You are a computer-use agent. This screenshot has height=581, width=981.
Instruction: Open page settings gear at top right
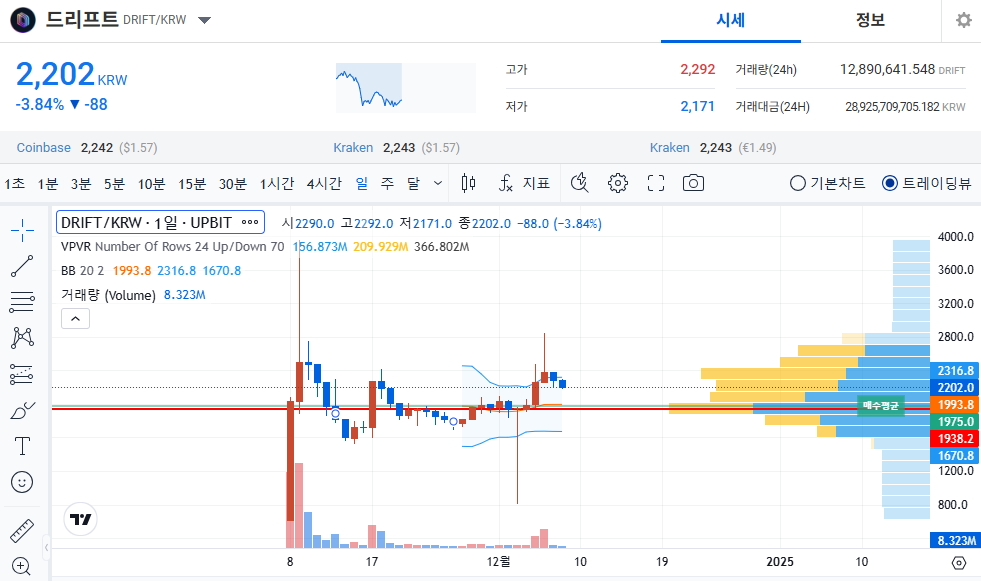click(963, 20)
